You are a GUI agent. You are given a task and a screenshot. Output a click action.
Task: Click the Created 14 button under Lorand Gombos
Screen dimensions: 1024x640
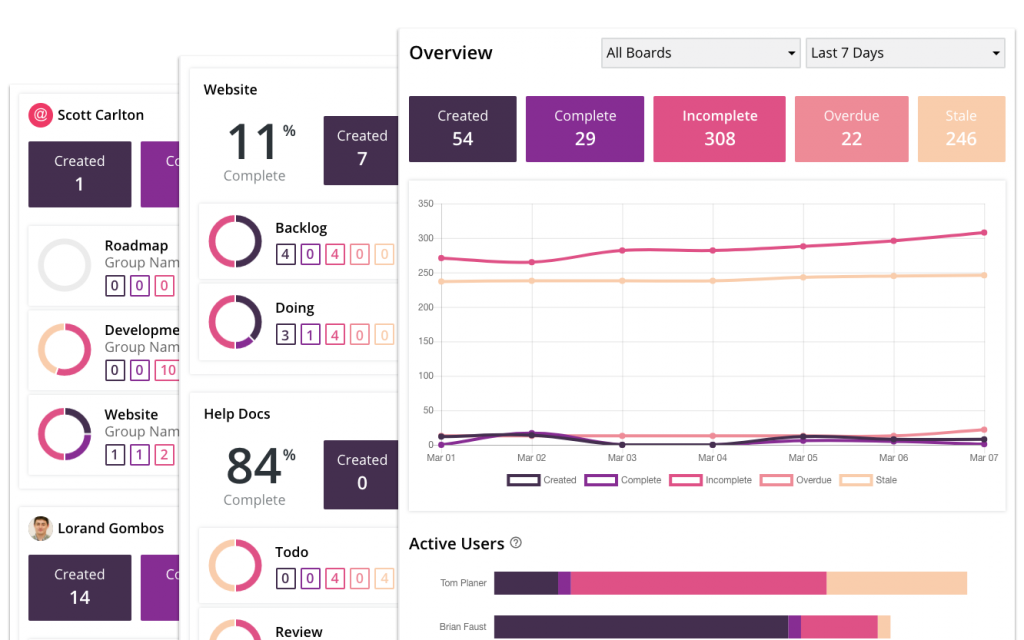tap(79, 587)
